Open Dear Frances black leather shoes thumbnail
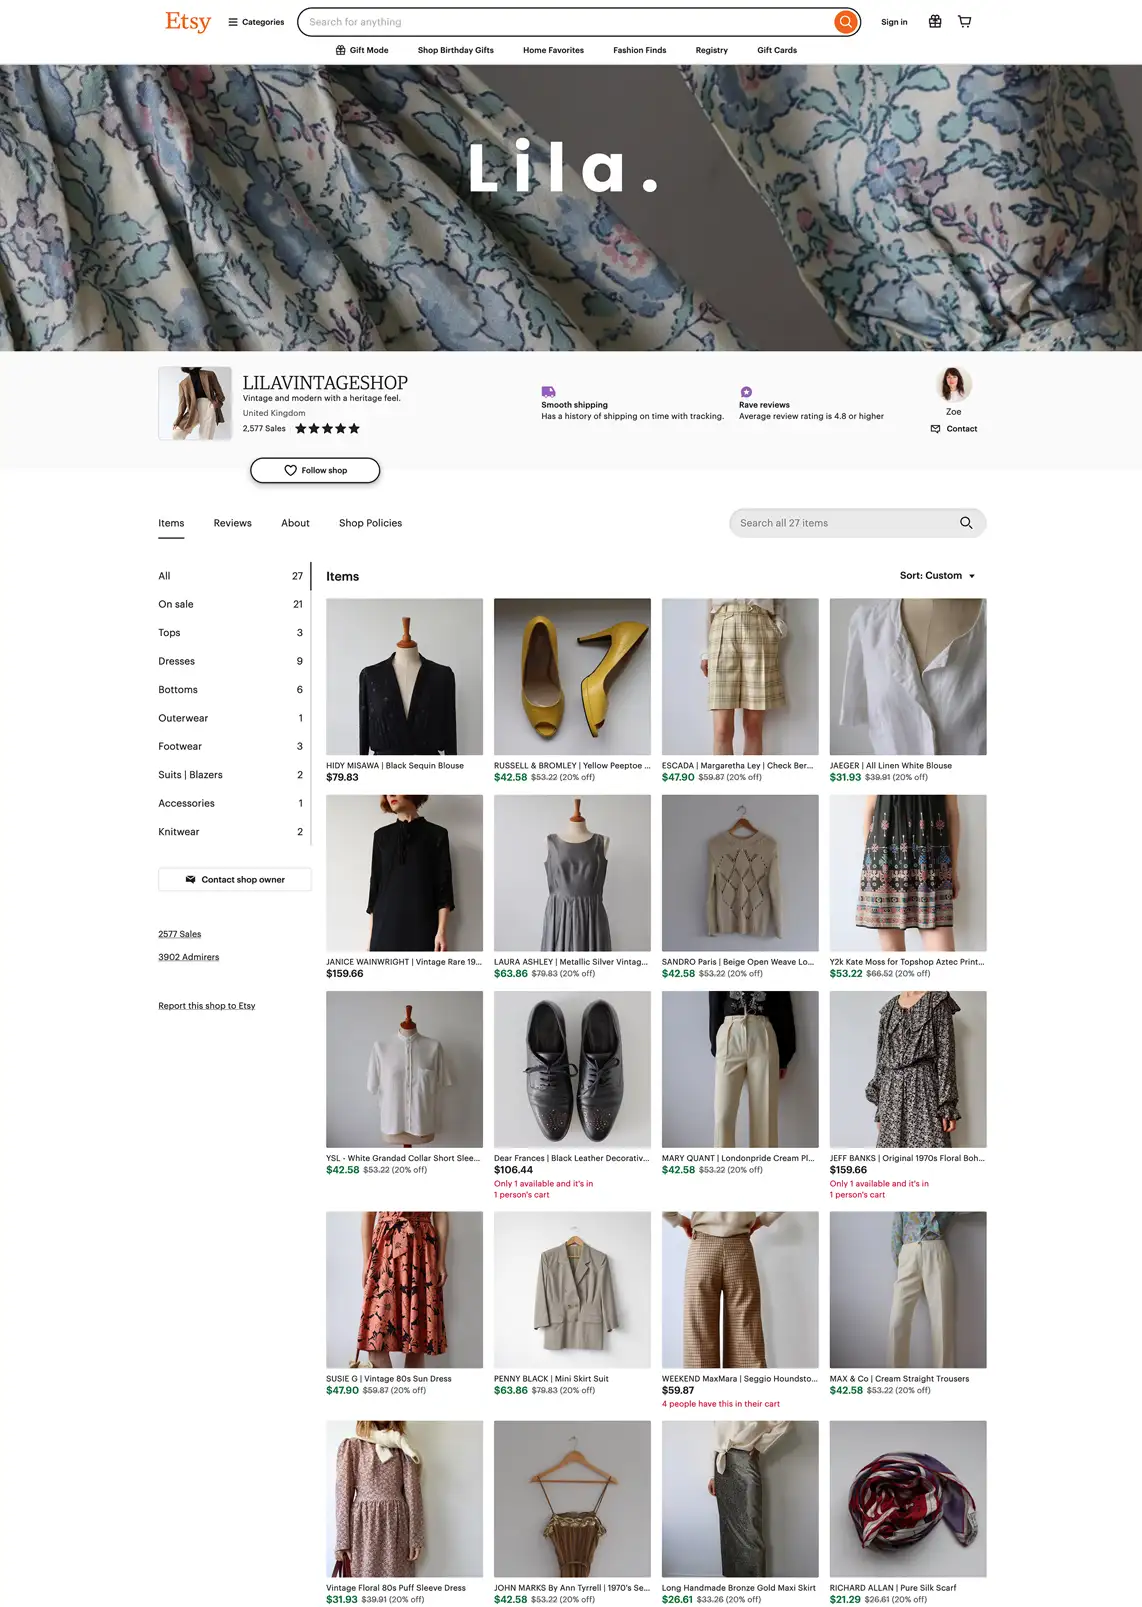 pyautogui.click(x=572, y=1069)
